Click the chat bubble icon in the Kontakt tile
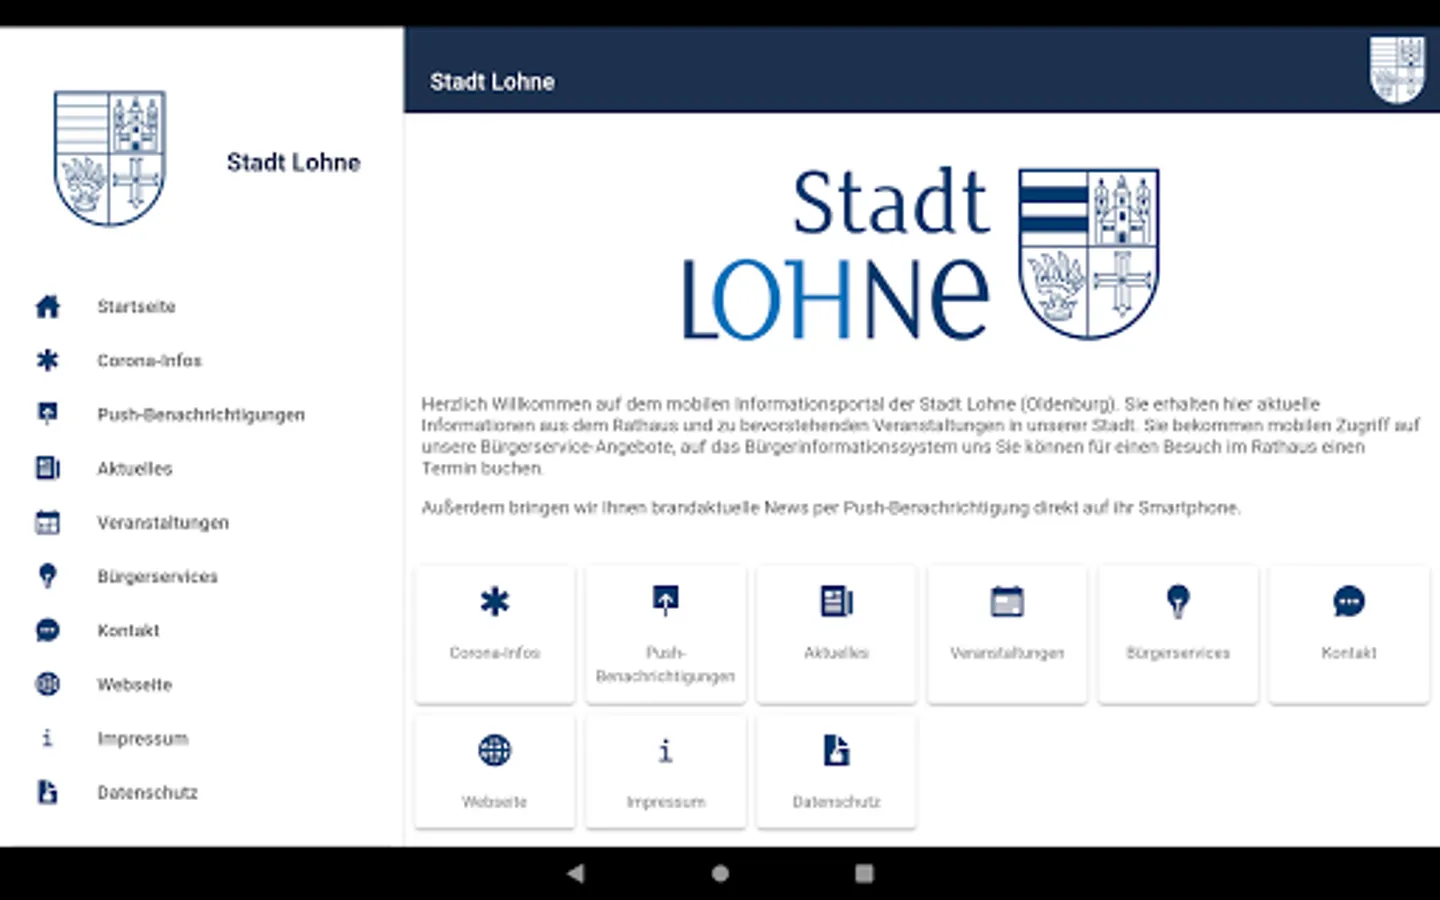Screen dimensions: 1440x900 pos(1349,601)
